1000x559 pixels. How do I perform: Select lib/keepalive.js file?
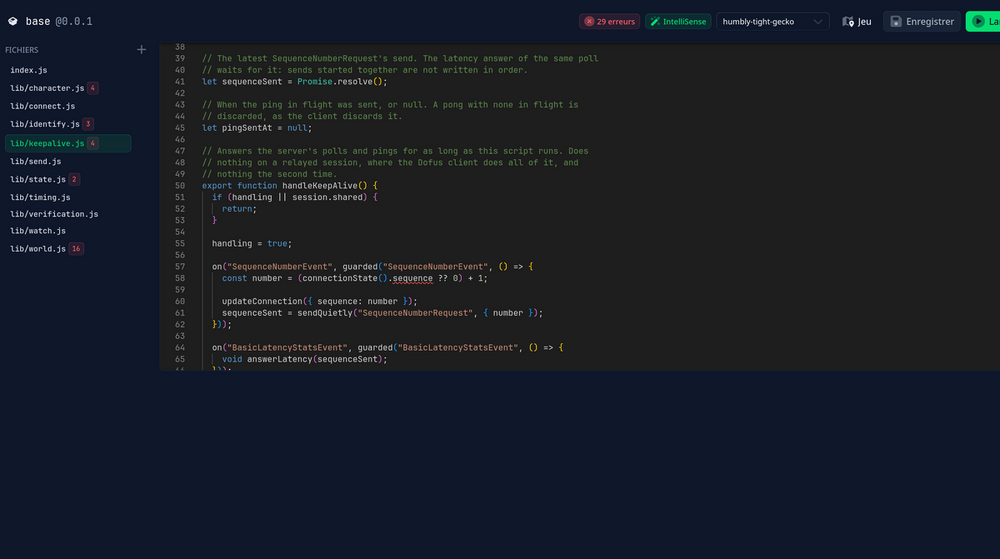tap(68, 143)
